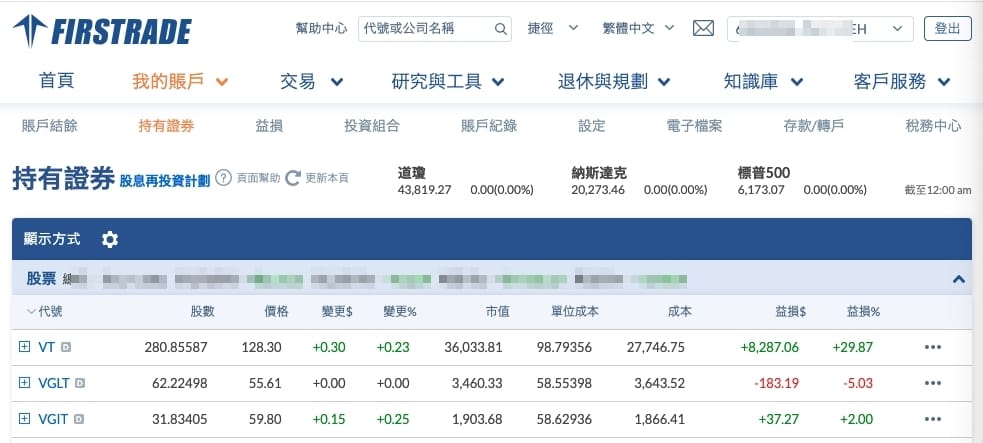Click the VT market value 36,033.81
This screenshot has height=443, width=983.
pyautogui.click(x=473, y=347)
